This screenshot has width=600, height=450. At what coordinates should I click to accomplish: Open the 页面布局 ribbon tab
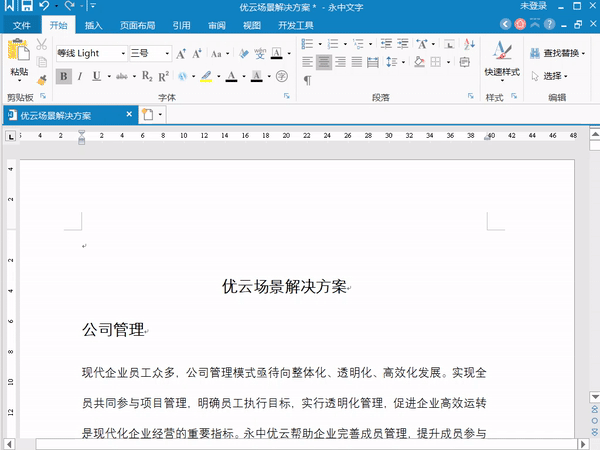point(137,26)
